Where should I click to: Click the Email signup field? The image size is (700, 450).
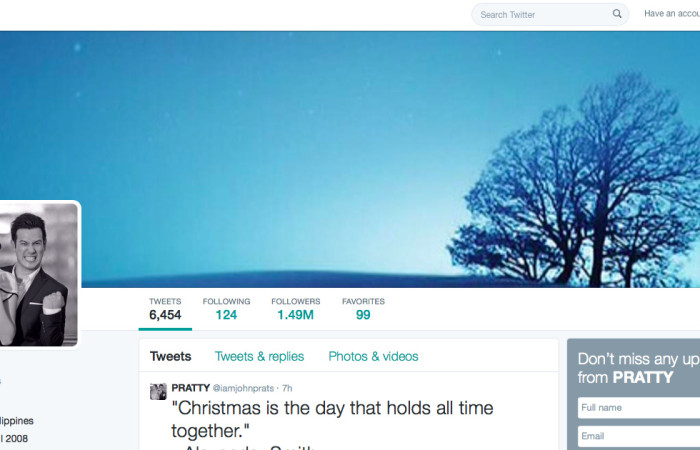(639, 436)
